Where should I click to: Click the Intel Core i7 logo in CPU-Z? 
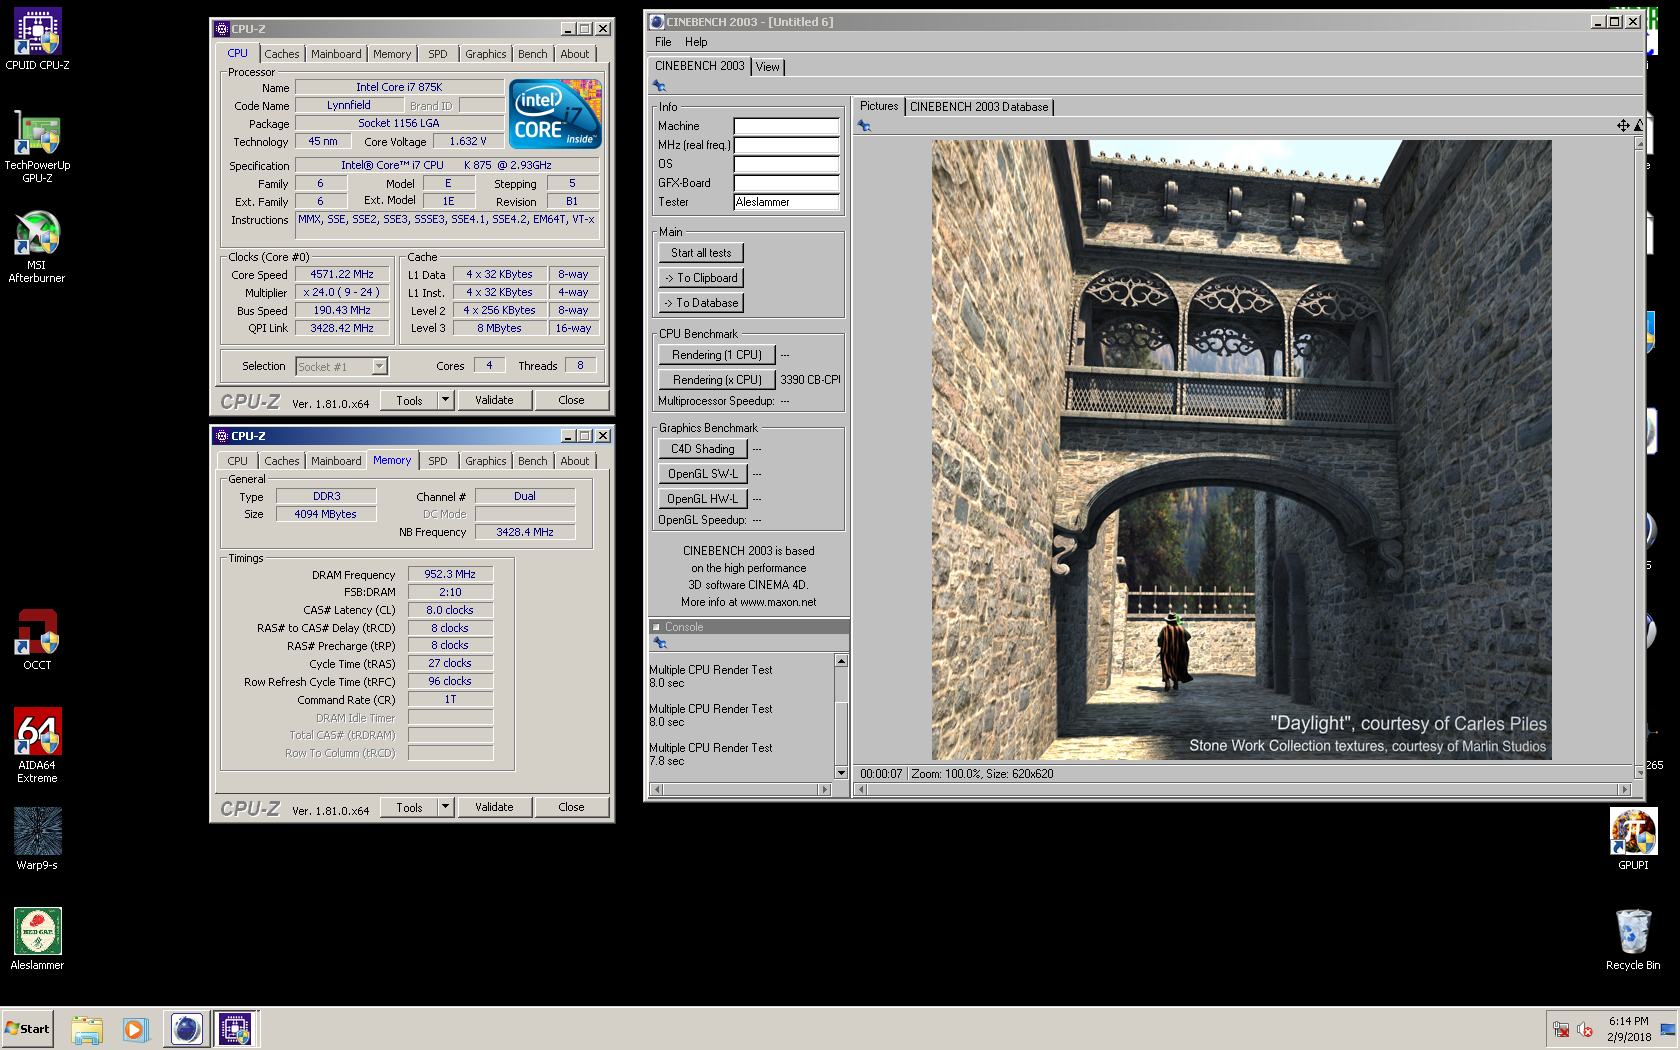555,114
